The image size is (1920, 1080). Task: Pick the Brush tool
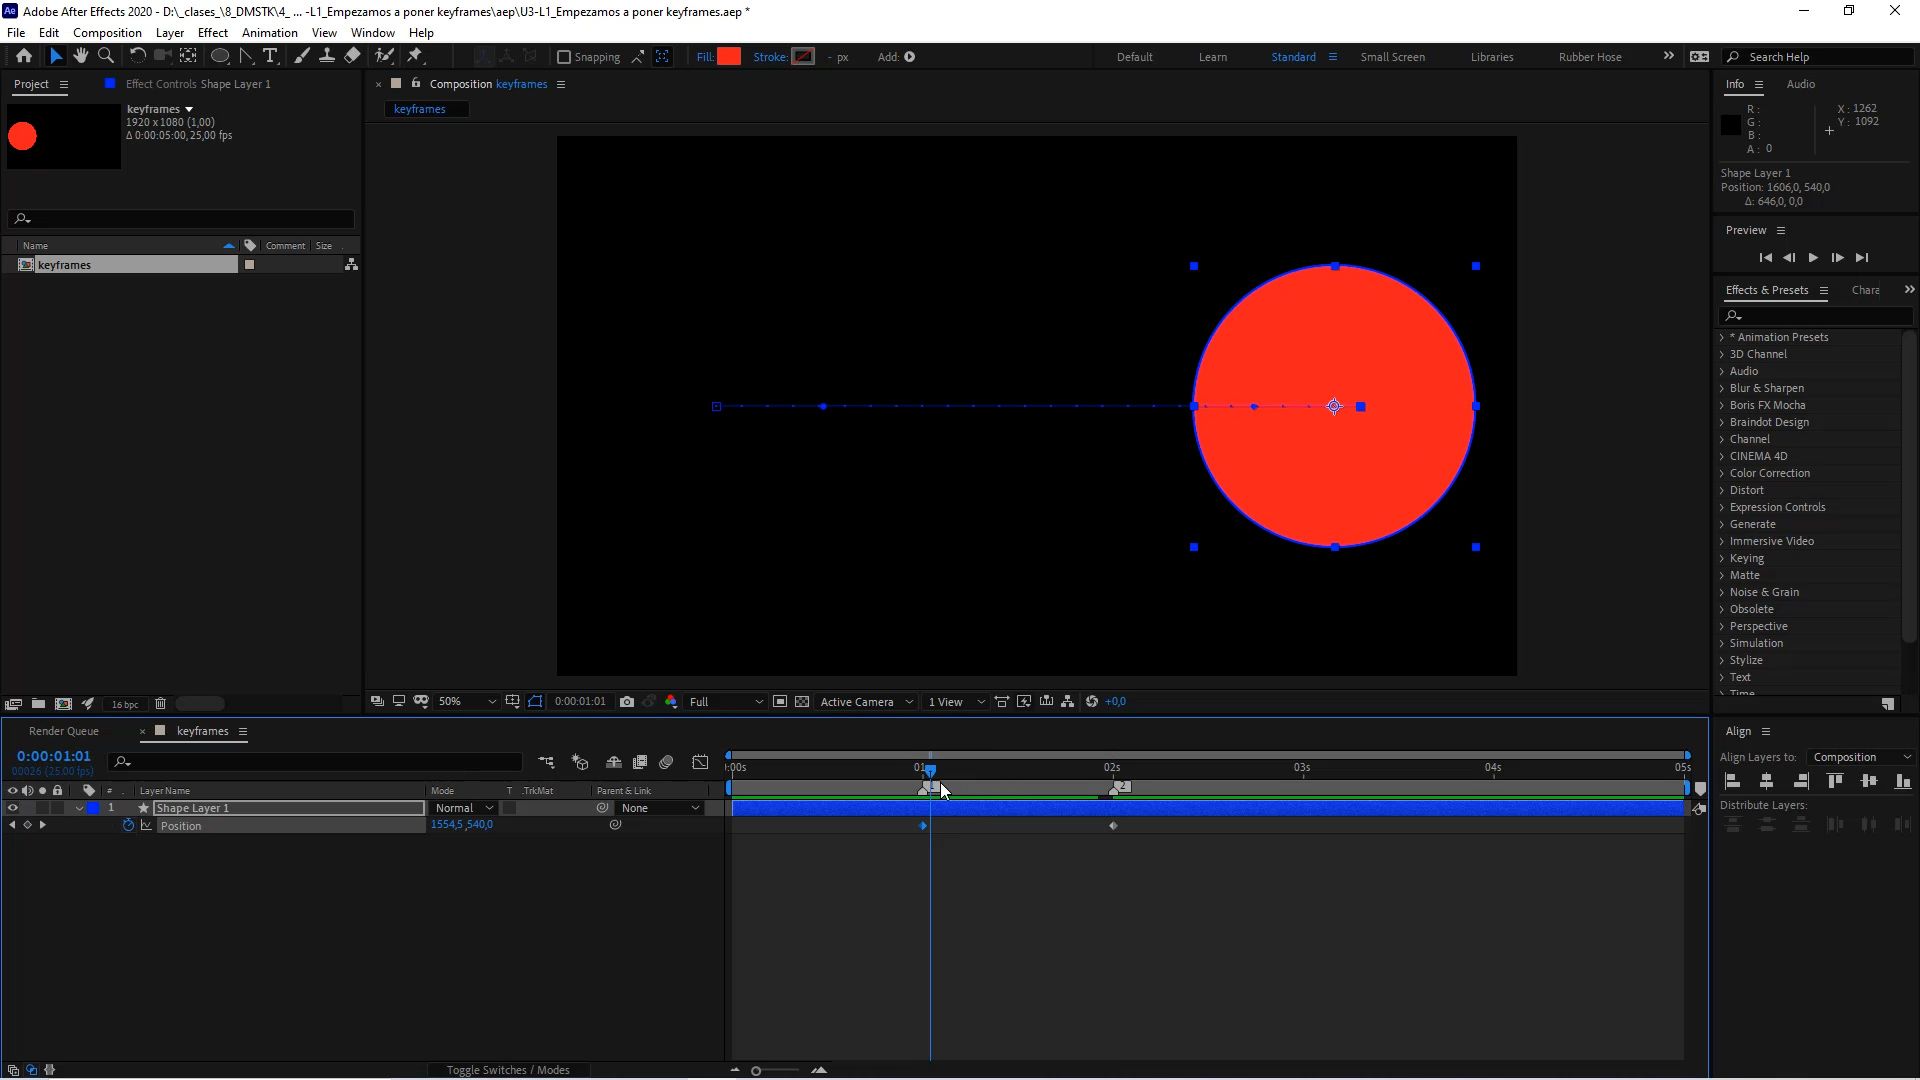point(302,56)
